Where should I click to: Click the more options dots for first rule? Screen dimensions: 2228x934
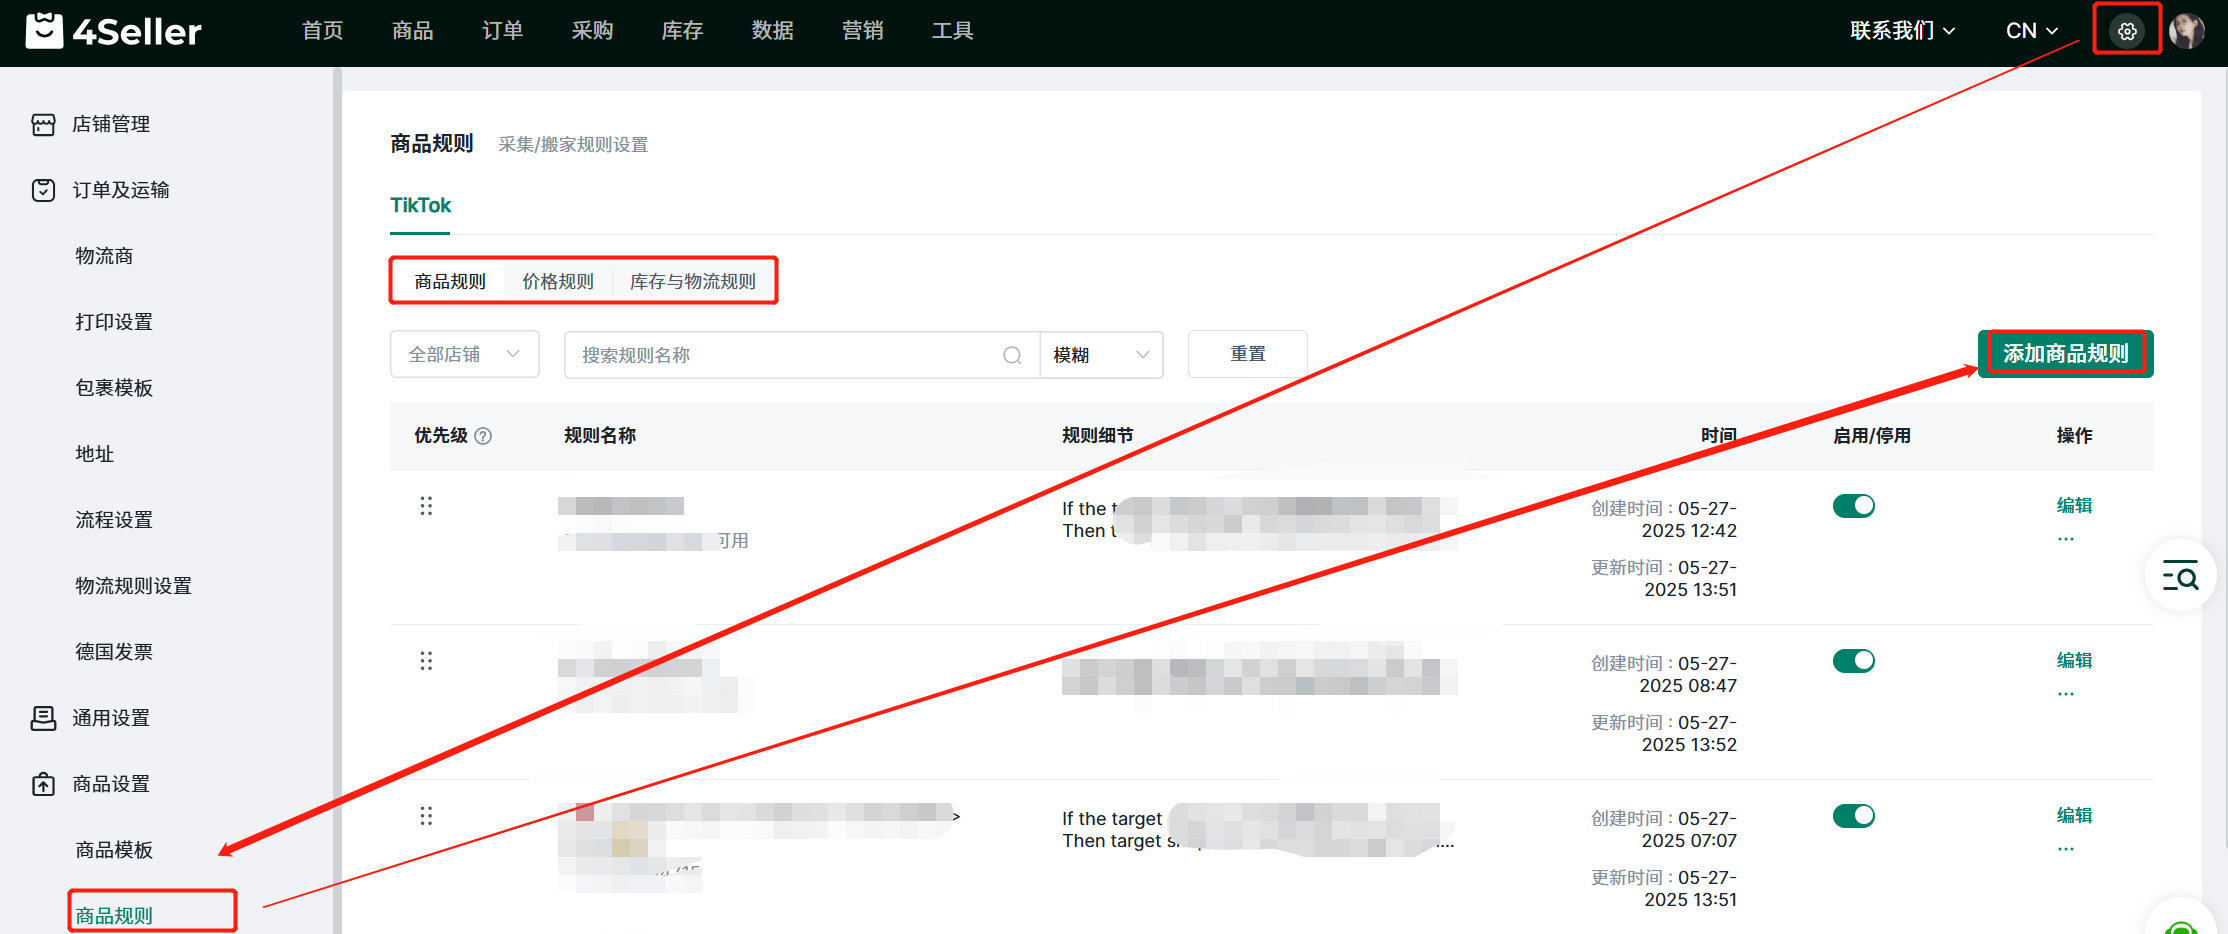coord(2066,539)
